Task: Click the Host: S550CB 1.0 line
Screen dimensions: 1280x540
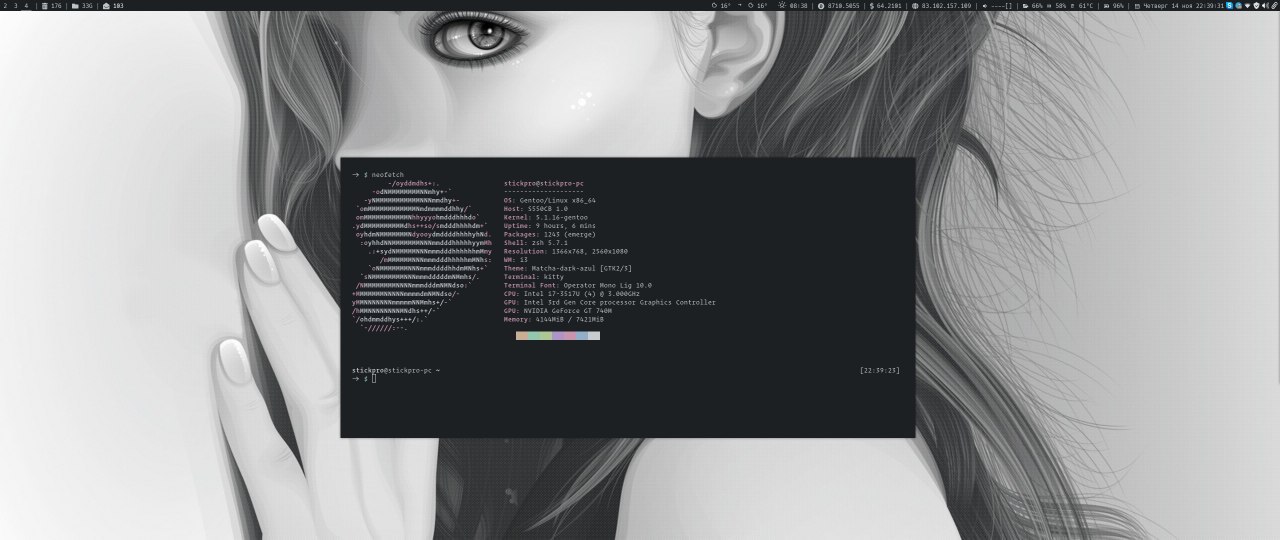Action: [x=536, y=209]
